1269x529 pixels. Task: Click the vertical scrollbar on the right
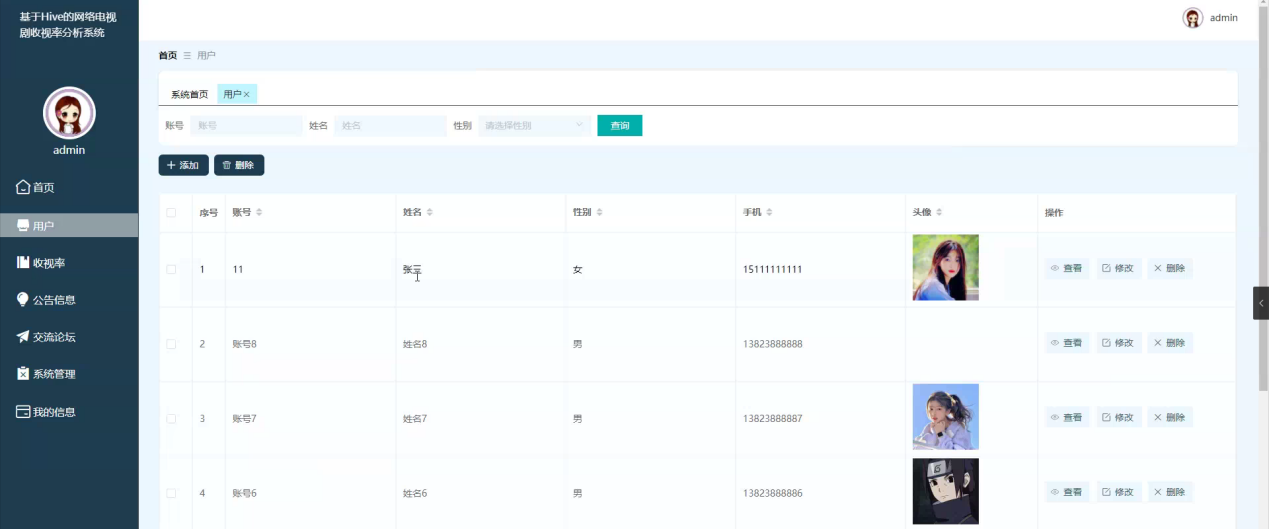(x=1263, y=200)
